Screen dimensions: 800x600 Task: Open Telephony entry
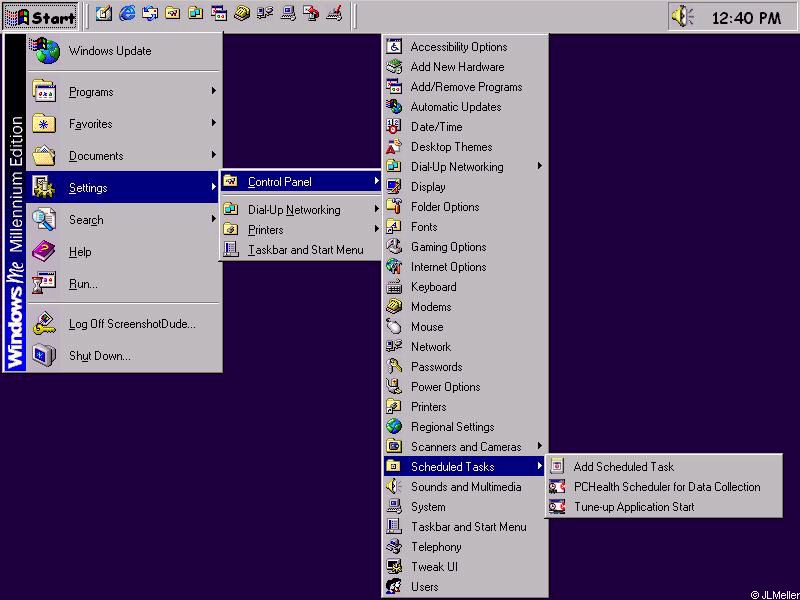pyautogui.click(x=466, y=546)
